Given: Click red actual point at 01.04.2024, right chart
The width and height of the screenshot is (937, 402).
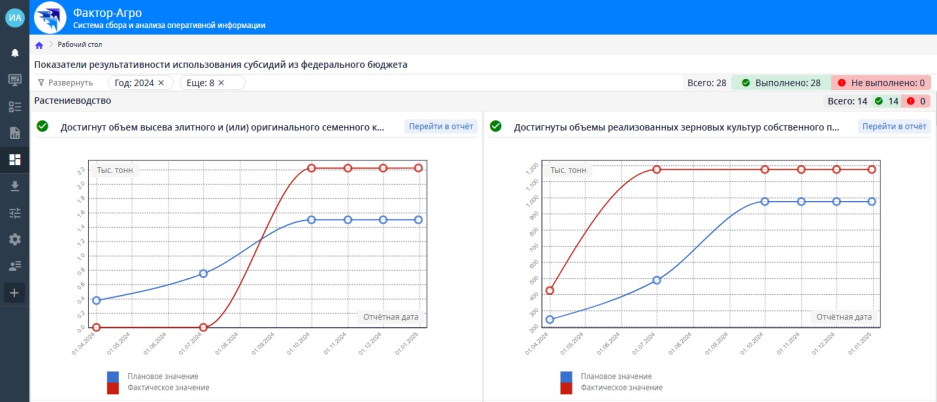Looking at the screenshot, I should [x=550, y=291].
